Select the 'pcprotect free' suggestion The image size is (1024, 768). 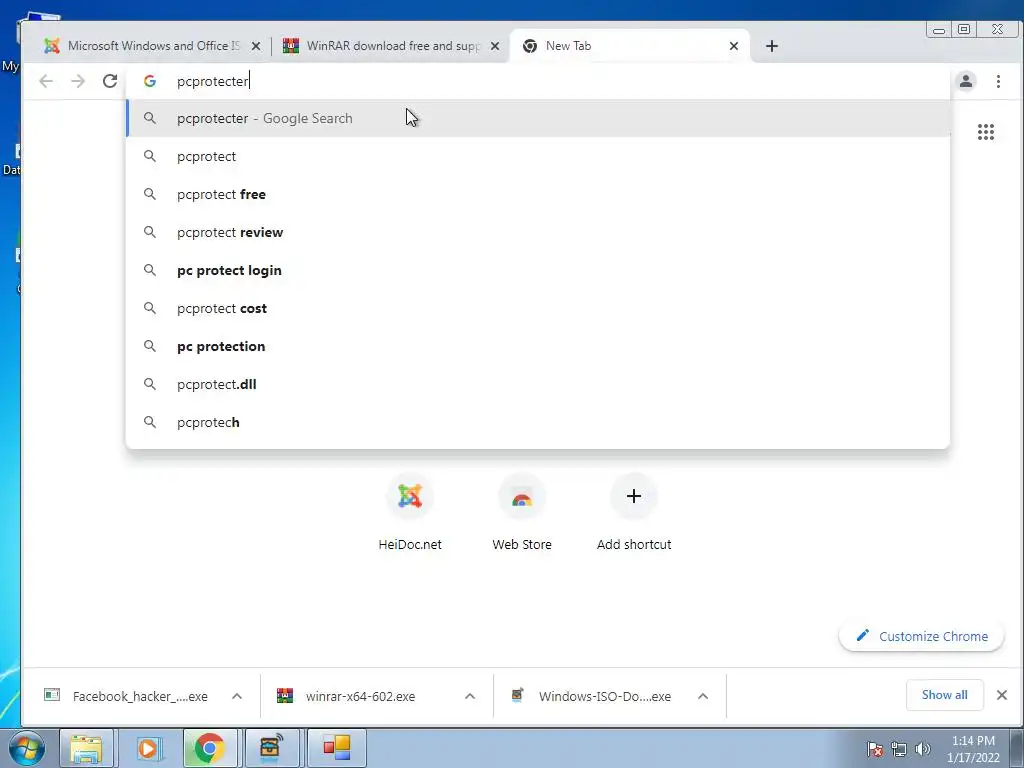(538, 194)
